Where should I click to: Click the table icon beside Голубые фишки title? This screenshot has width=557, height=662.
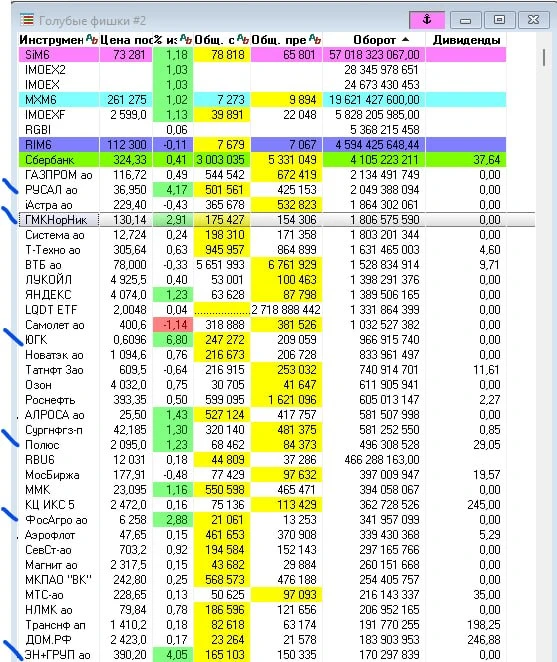pyautogui.click(x=27, y=19)
